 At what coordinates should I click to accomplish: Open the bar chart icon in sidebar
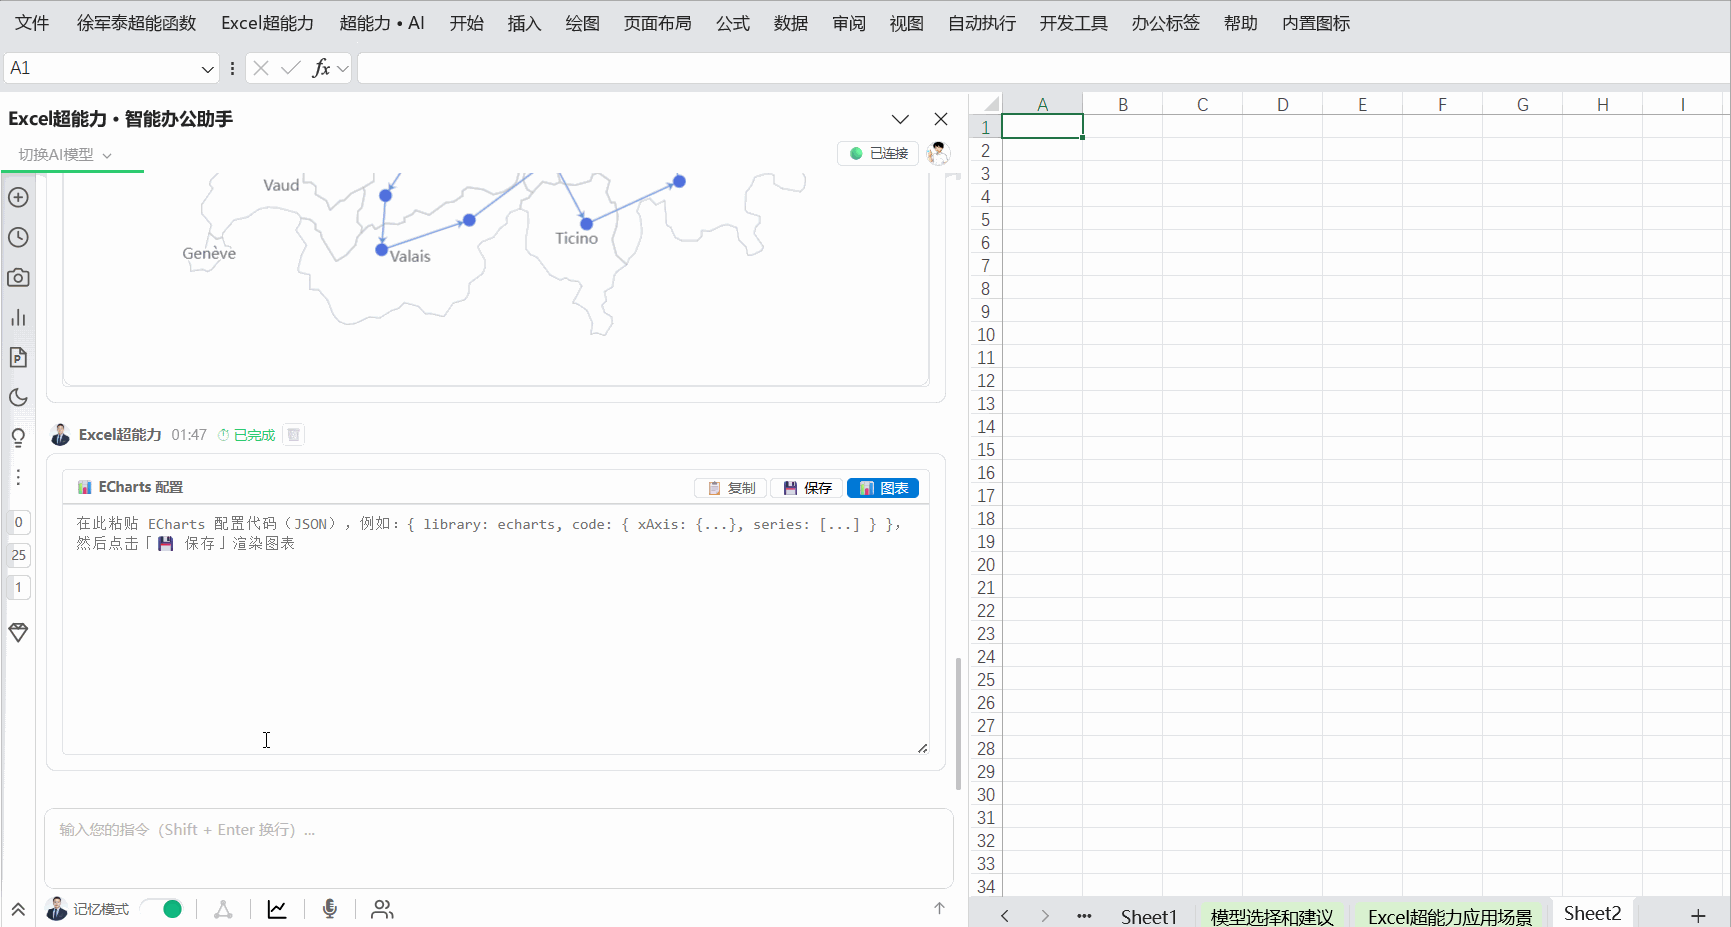point(18,317)
